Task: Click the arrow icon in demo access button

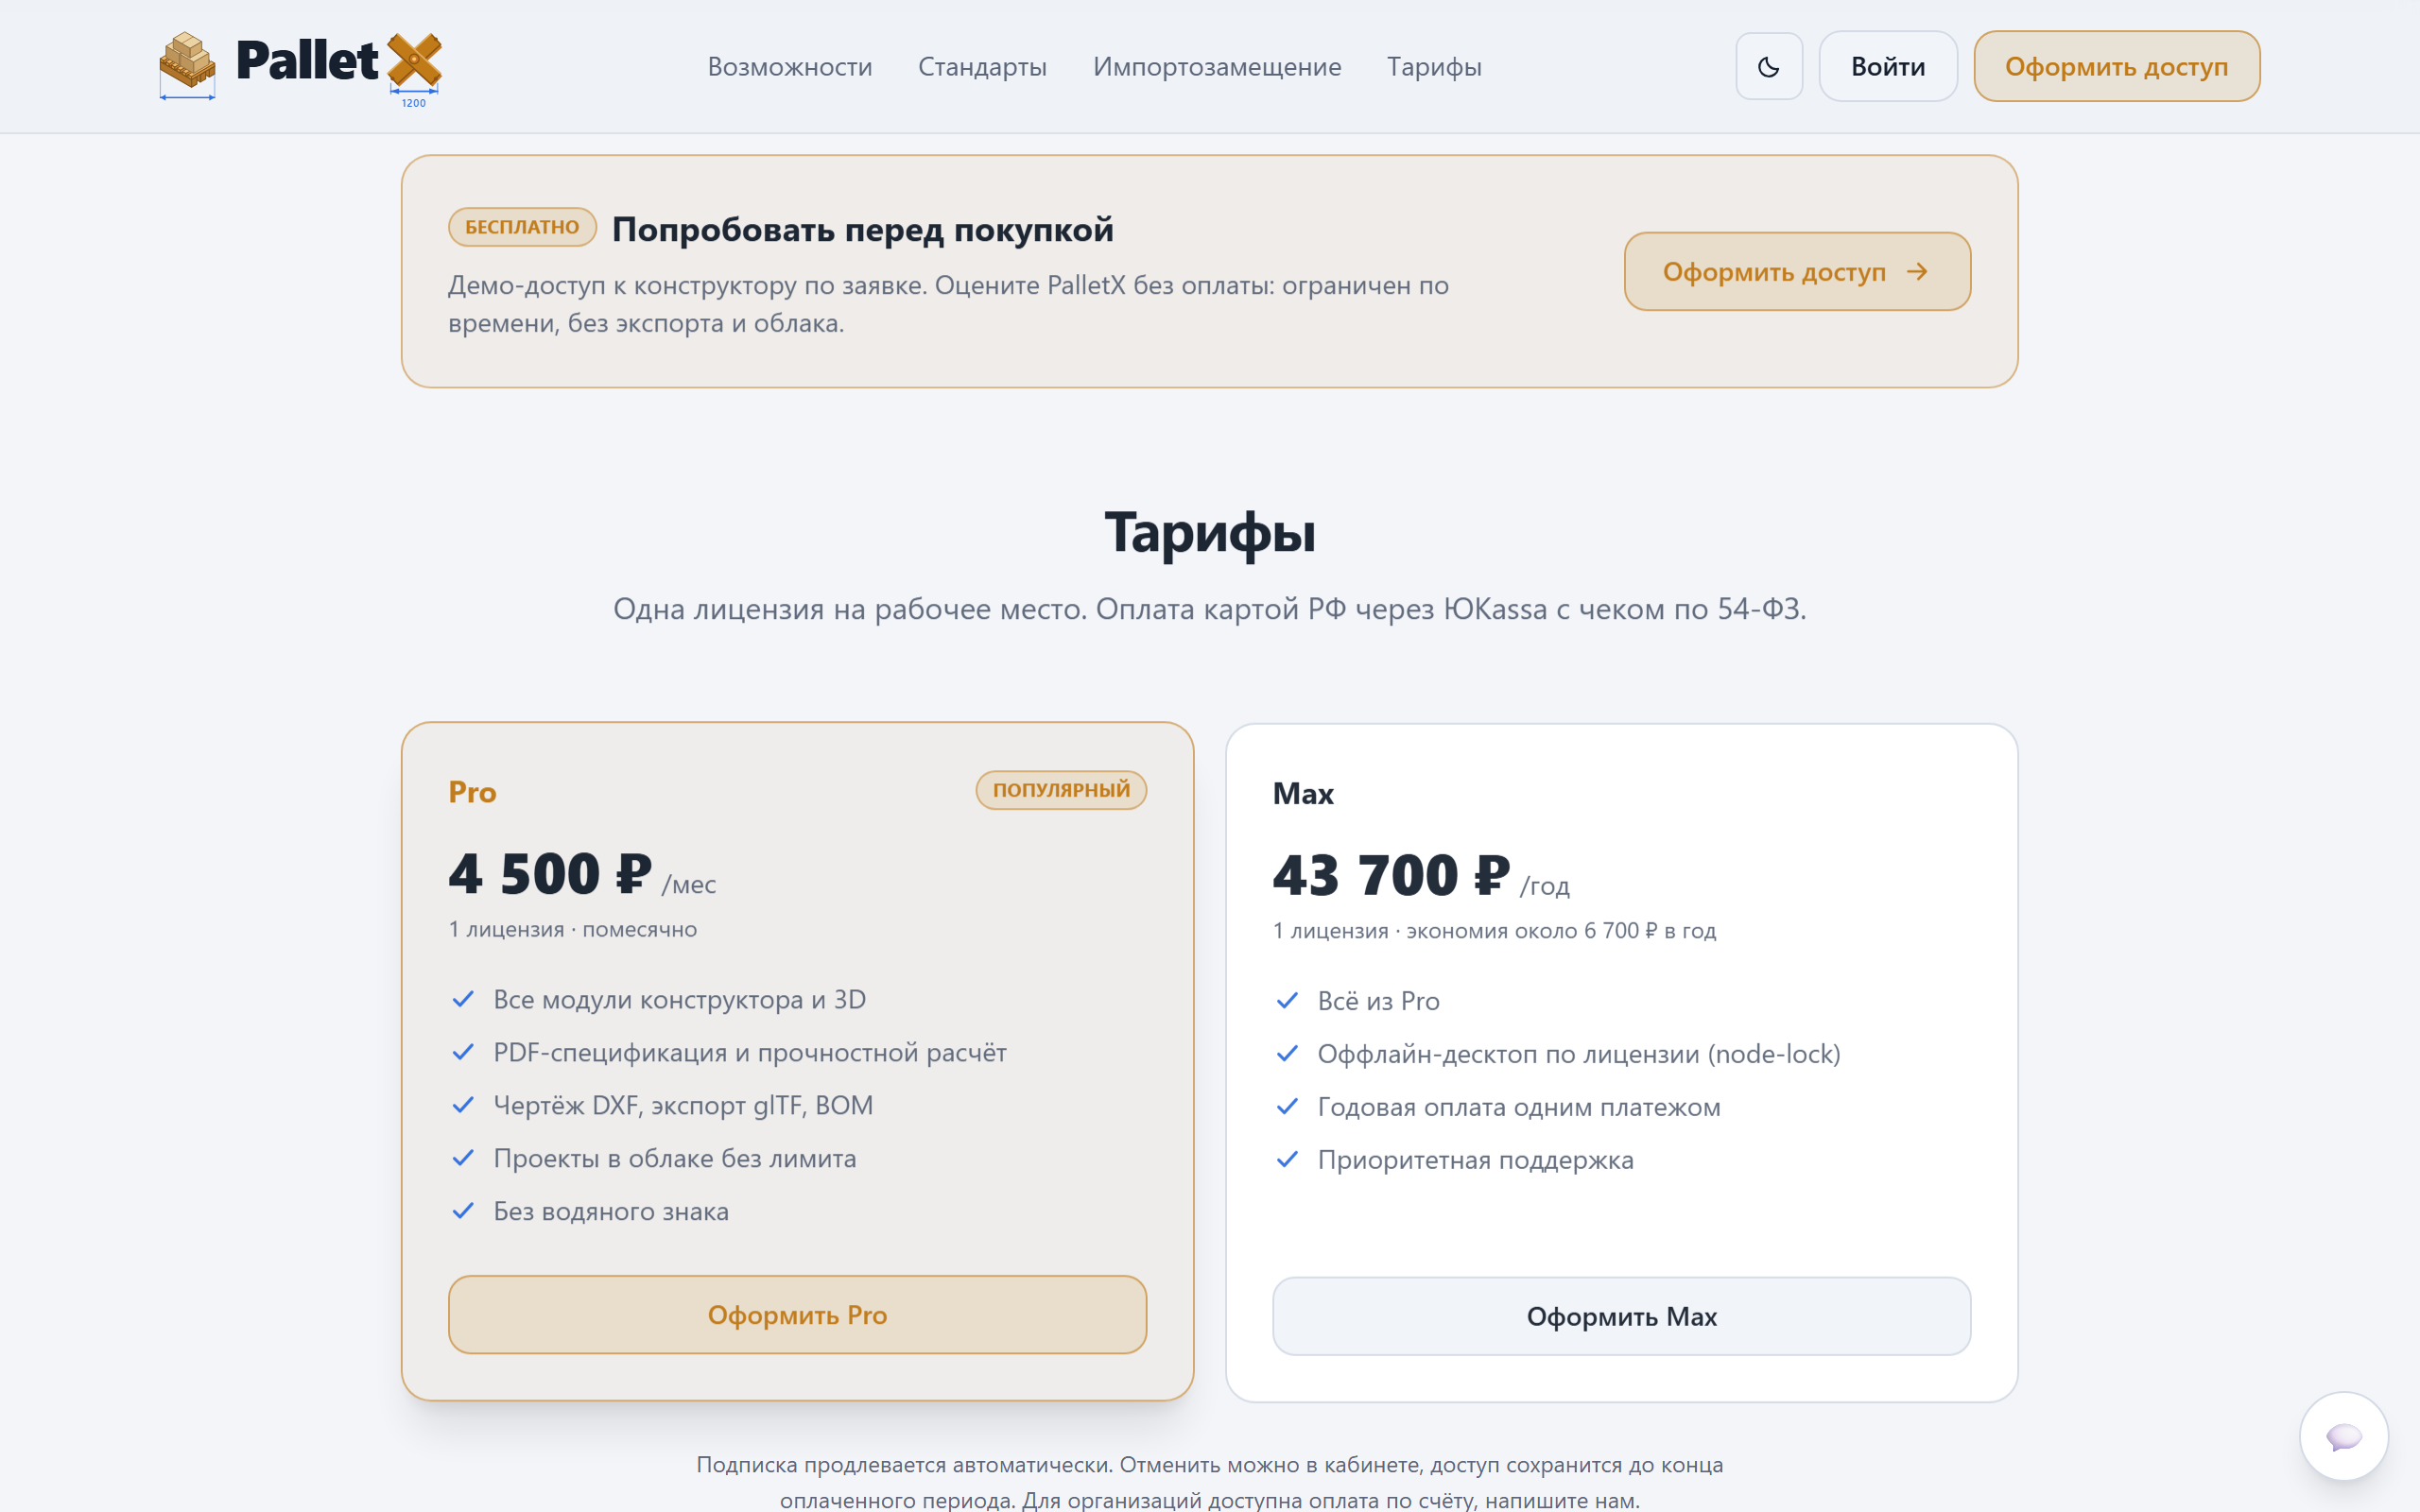Action: tap(1916, 272)
